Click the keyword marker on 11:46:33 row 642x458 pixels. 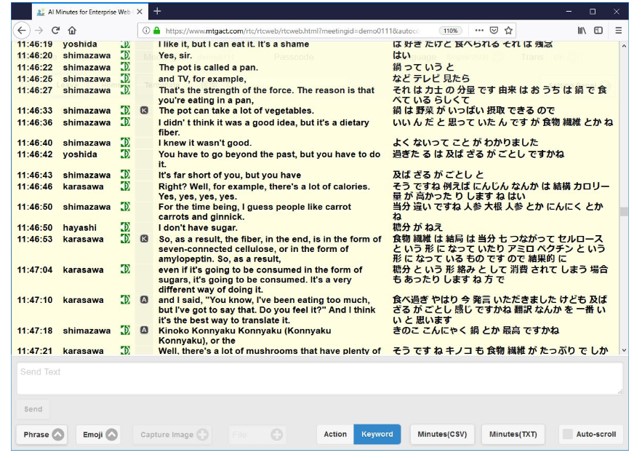pos(144,110)
